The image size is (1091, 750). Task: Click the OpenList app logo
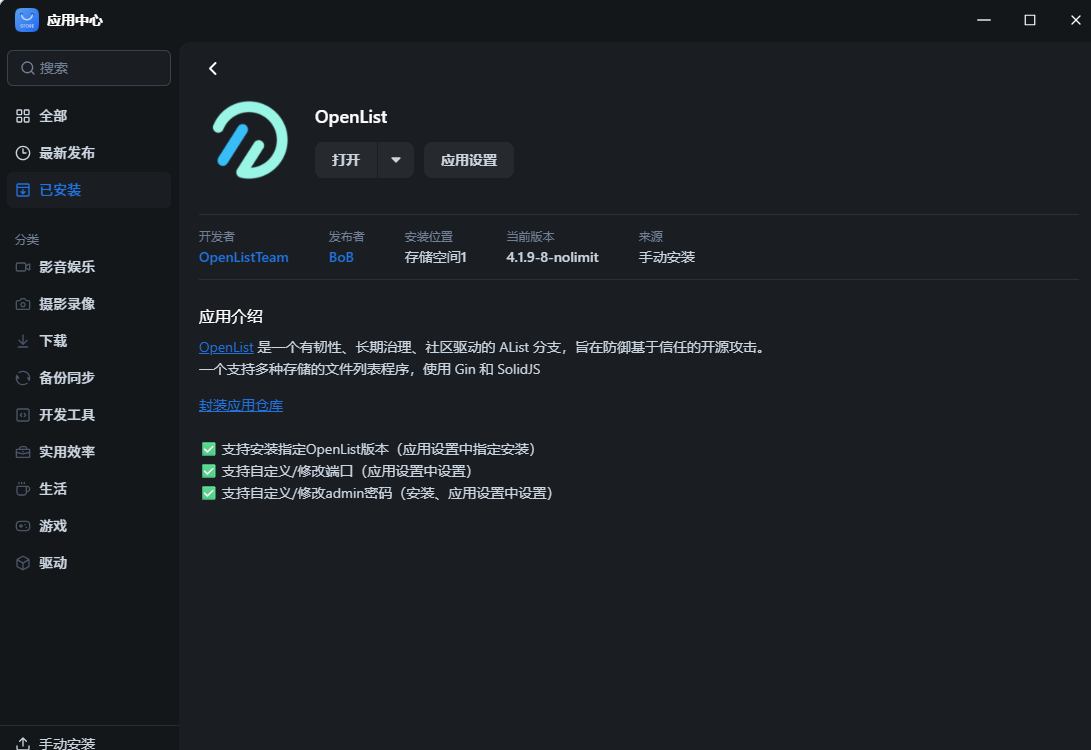[x=250, y=140]
